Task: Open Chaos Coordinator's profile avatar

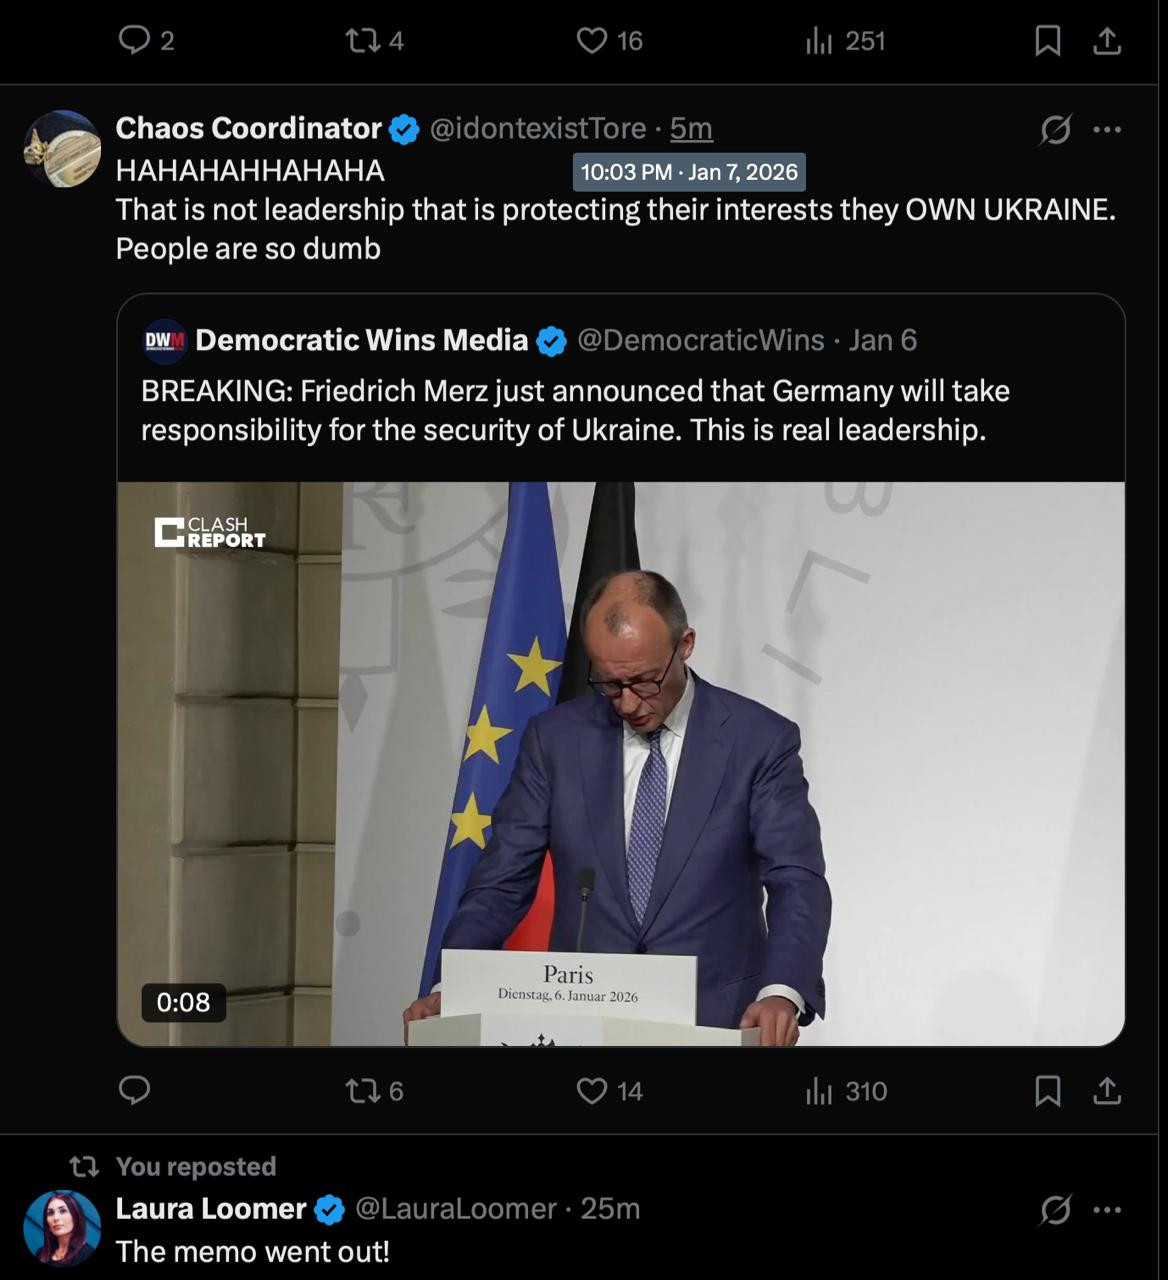Action: click(x=62, y=149)
